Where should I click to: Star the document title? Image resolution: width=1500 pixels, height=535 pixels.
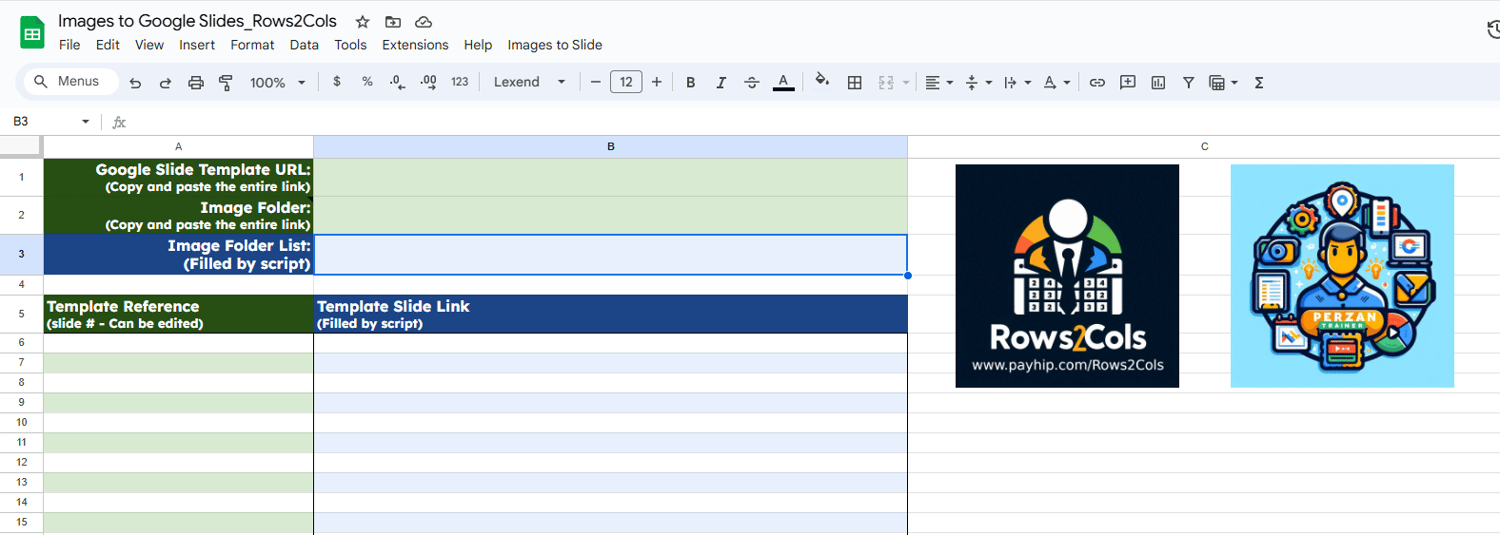tap(363, 21)
